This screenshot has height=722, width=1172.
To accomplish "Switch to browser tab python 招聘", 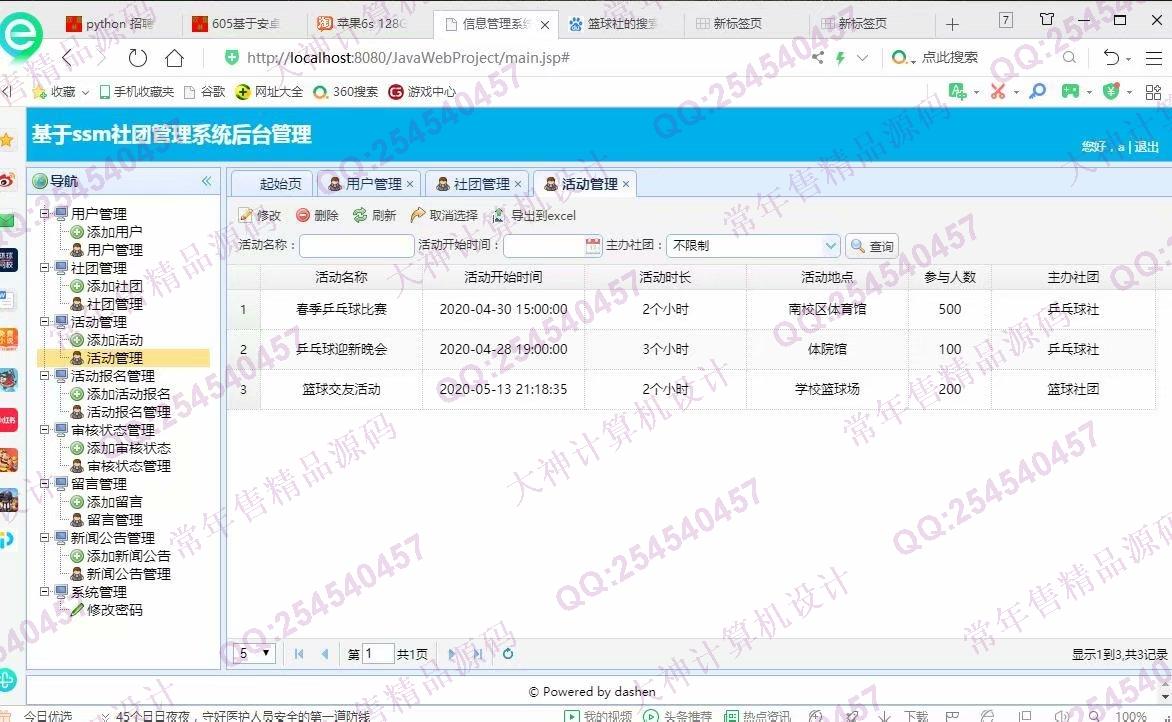I will [118, 24].
